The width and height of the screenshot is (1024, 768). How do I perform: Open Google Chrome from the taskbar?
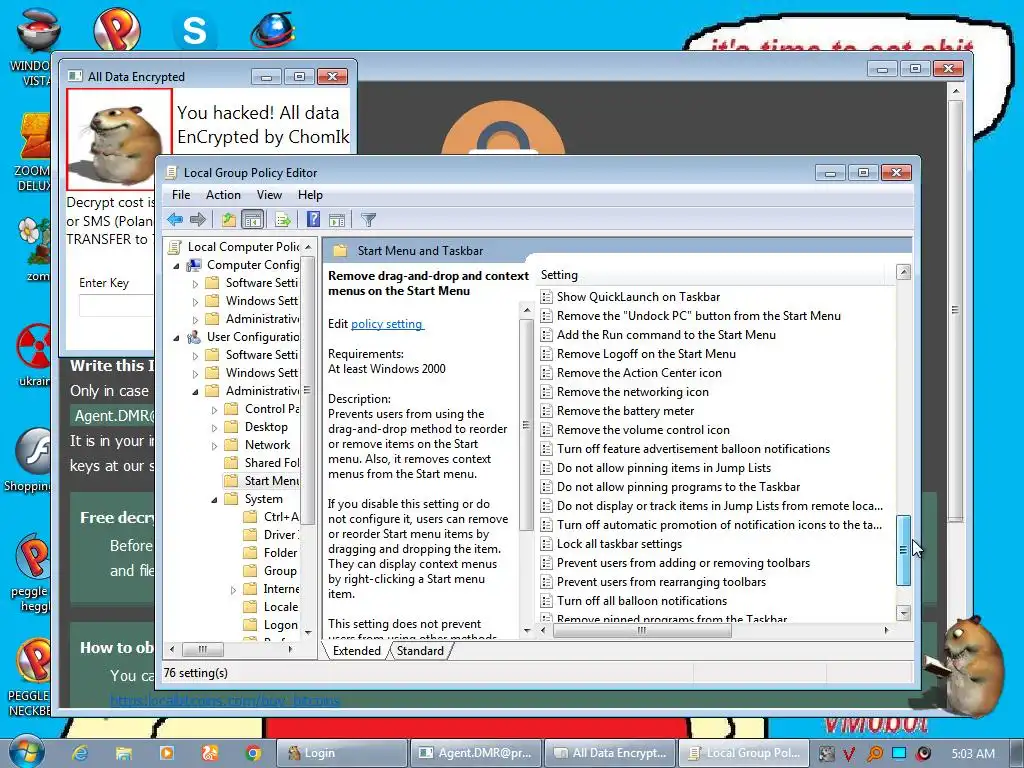tap(253, 753)
